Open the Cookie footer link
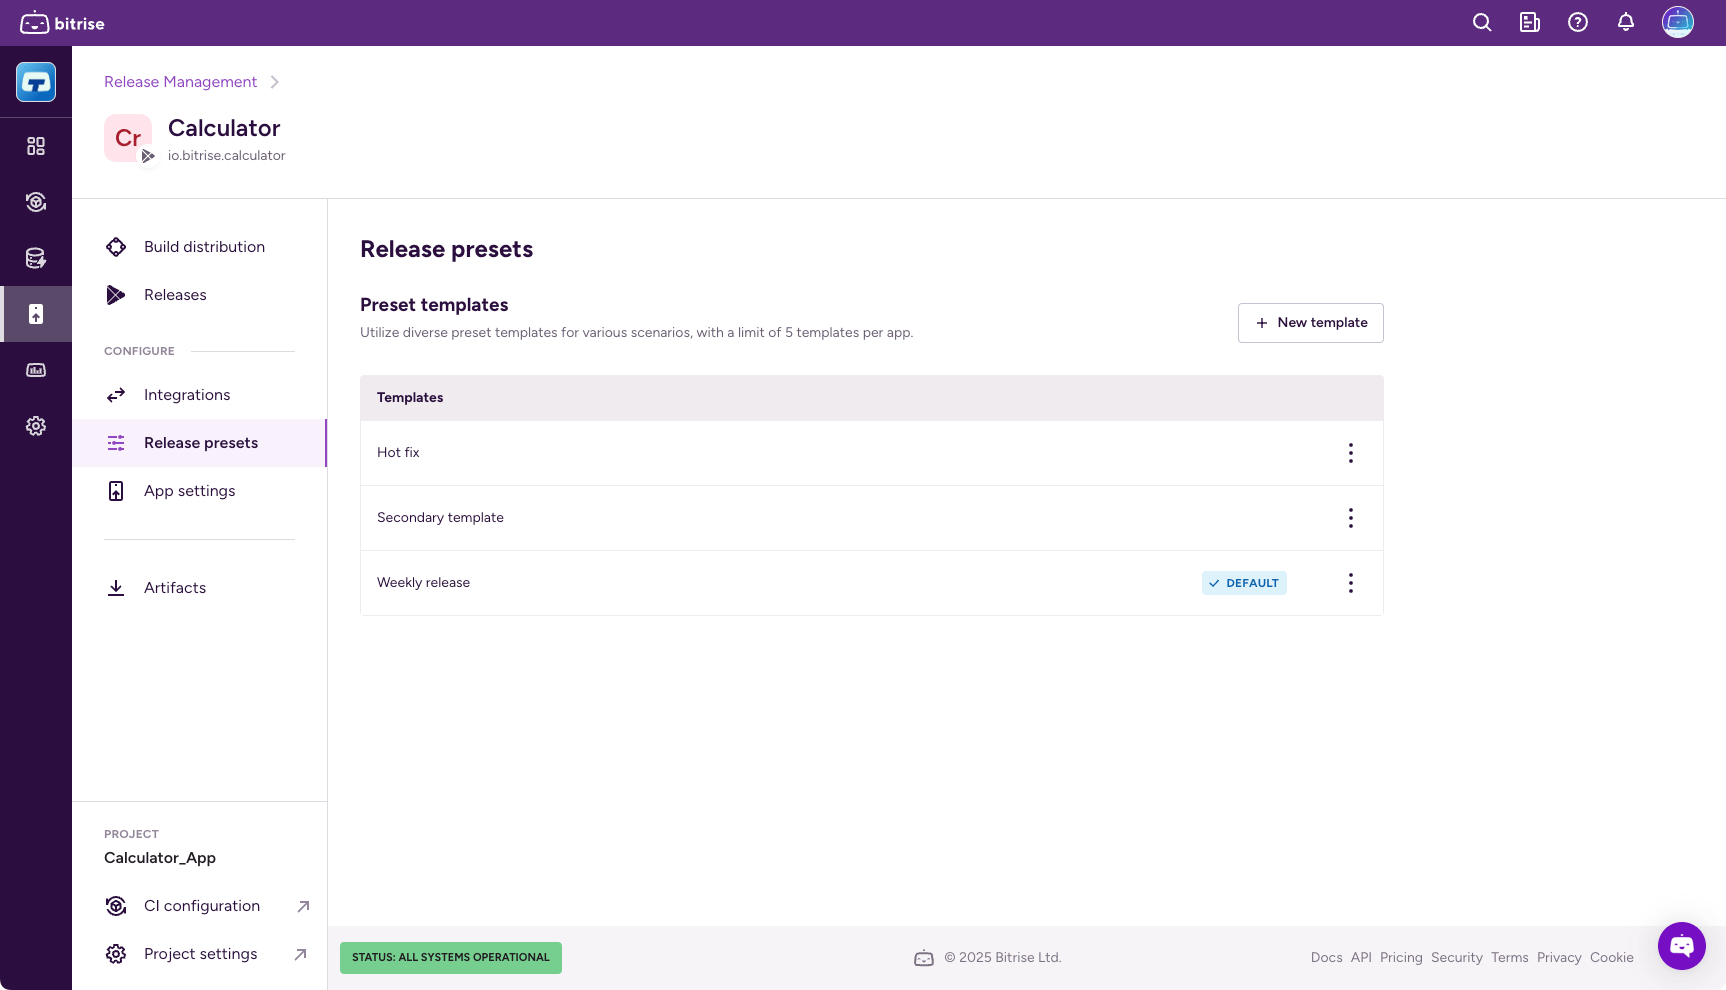This screenshot has height=990, width=1726. [x=1611, y=958]
